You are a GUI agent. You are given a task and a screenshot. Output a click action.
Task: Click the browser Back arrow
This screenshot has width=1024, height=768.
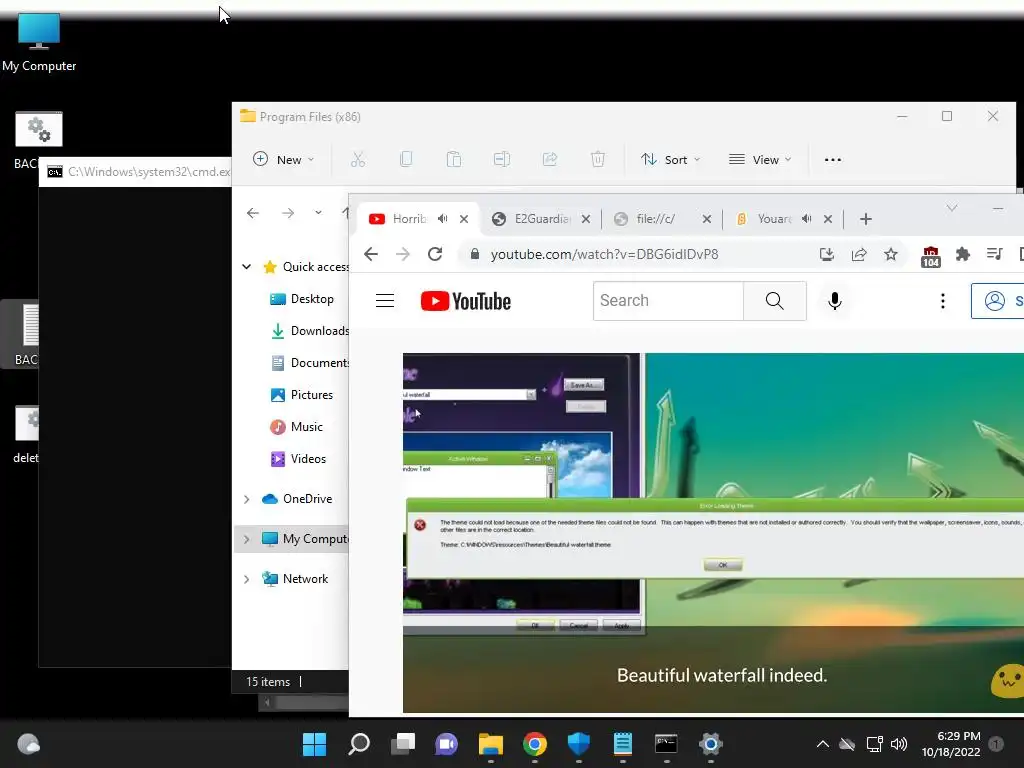371,254
